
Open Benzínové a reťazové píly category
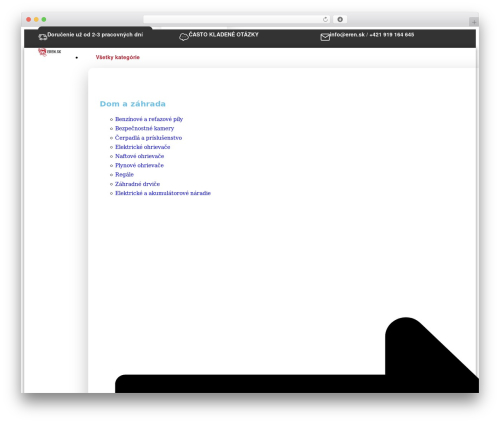149,119
